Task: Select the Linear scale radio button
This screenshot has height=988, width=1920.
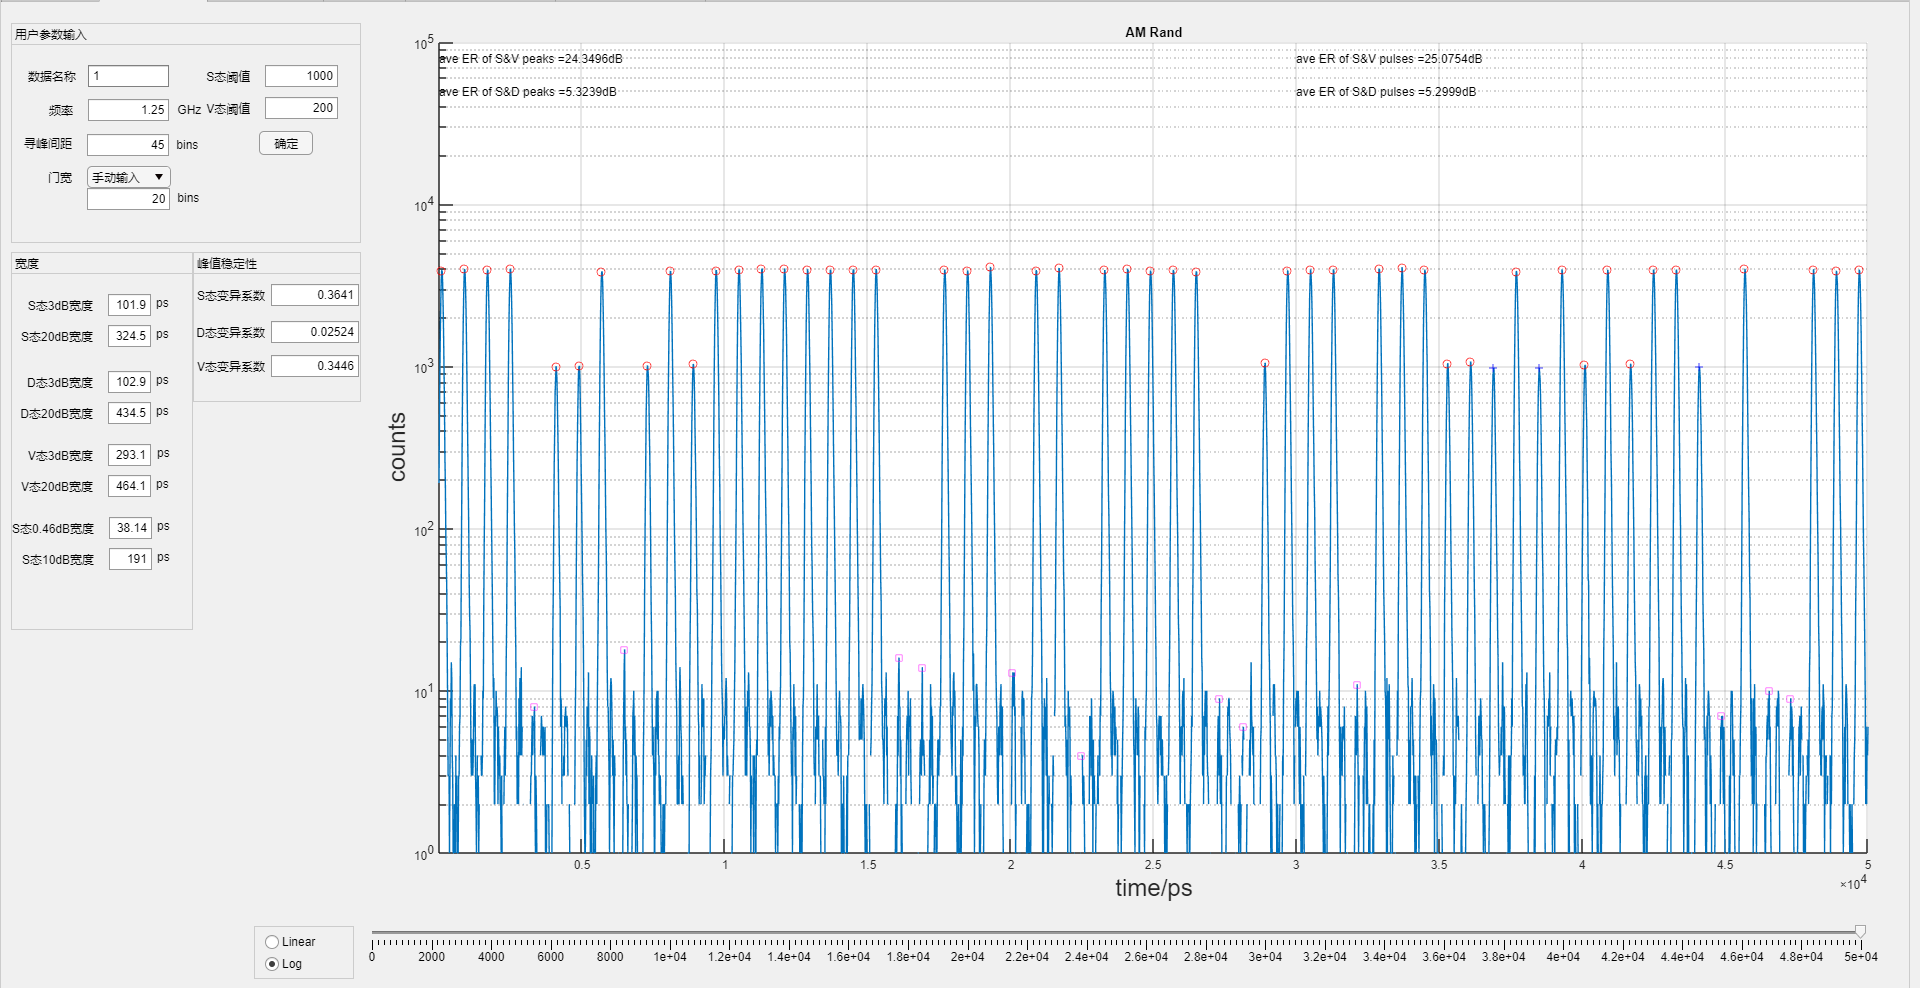Action: (x=272, y=942)
